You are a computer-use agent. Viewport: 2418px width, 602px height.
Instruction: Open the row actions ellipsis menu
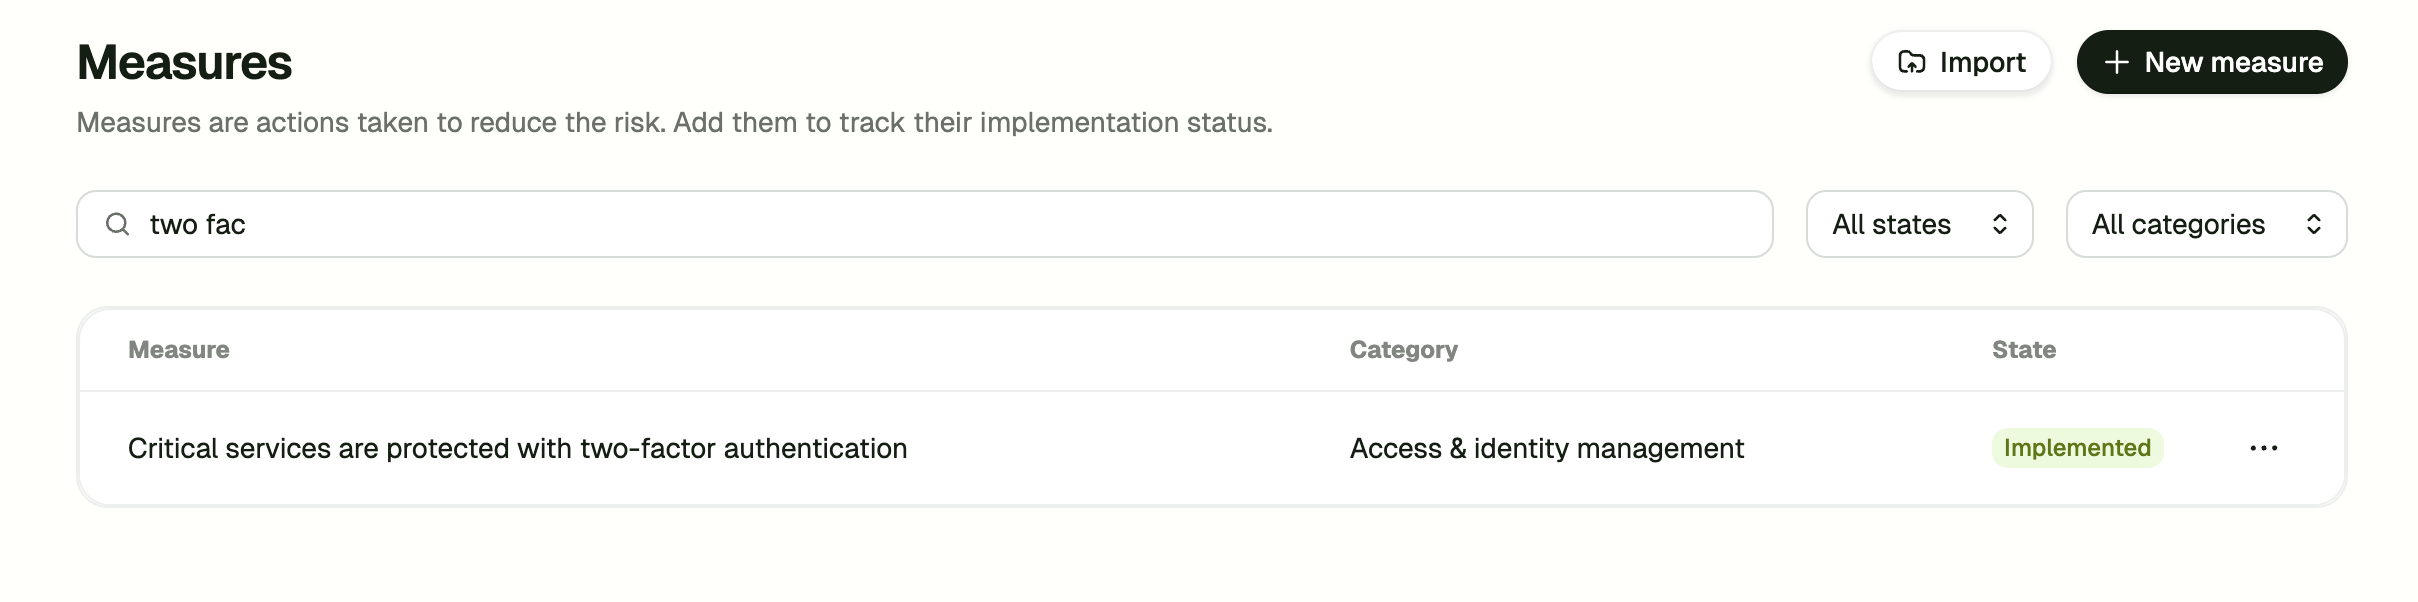point(2264,448)
